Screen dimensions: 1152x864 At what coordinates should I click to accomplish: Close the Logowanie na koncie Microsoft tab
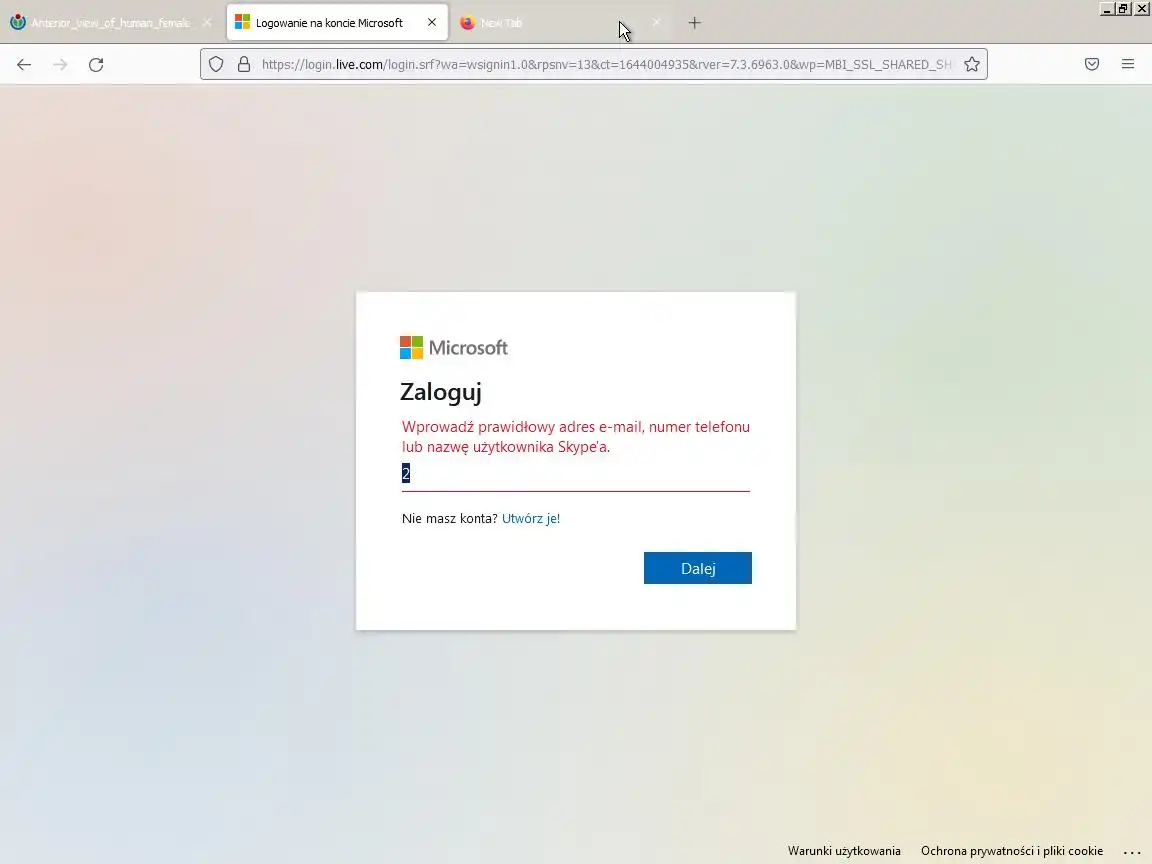[x=432, y=23]
